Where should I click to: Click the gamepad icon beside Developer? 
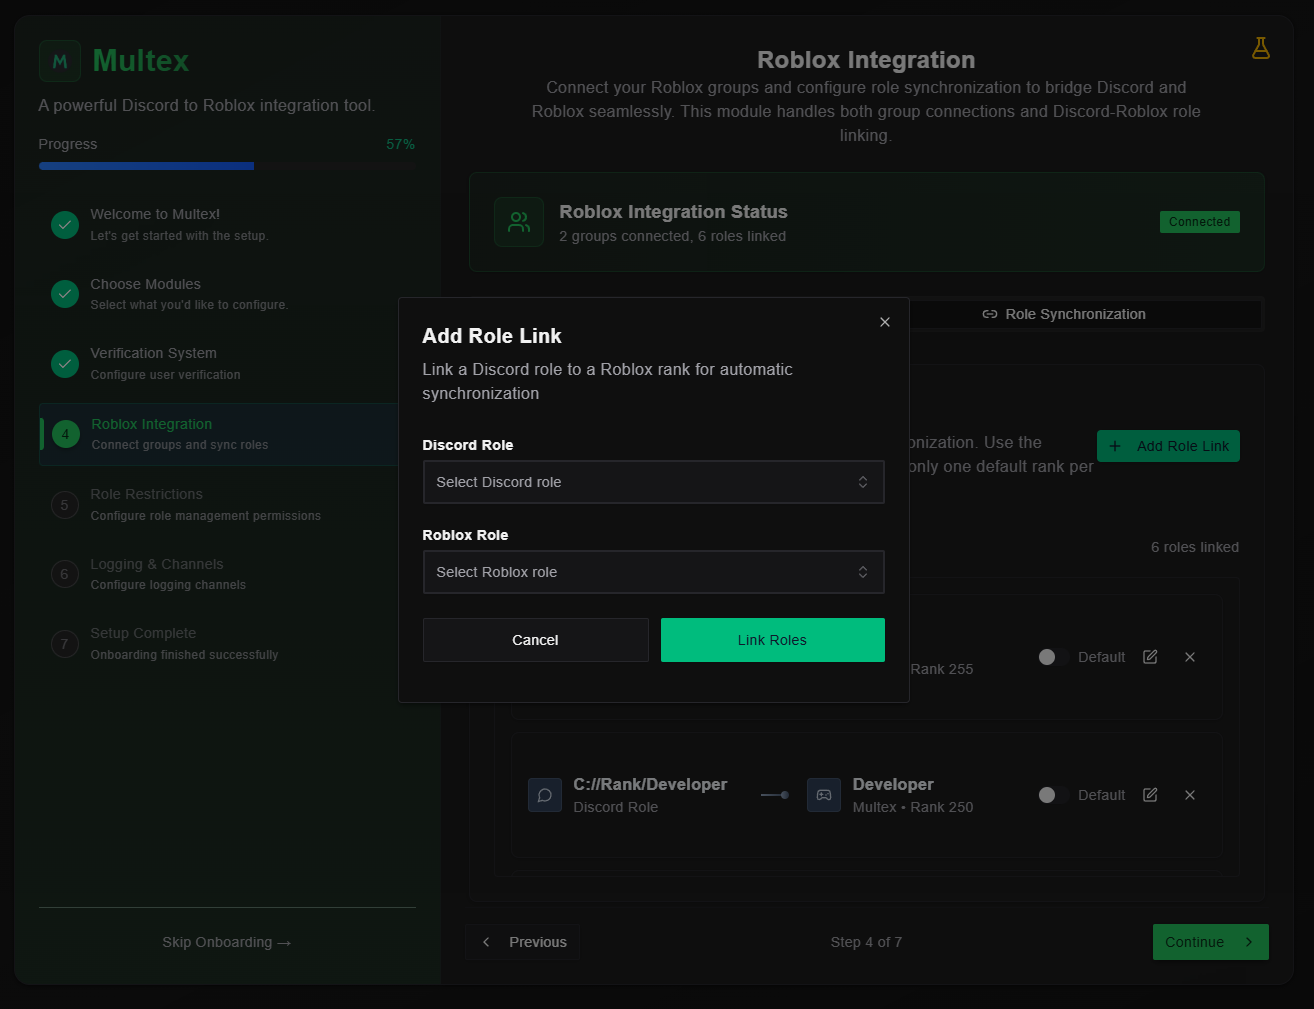click(824, 795)
